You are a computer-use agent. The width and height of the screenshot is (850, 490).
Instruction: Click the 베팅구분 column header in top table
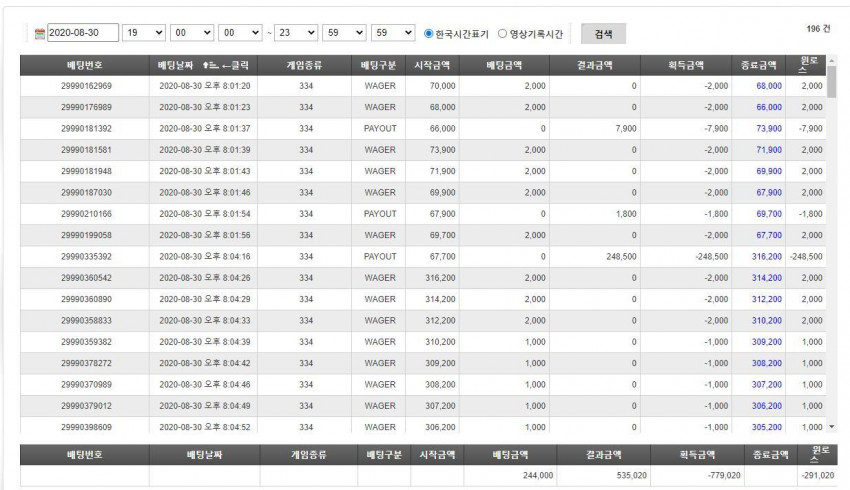[378, 66]
